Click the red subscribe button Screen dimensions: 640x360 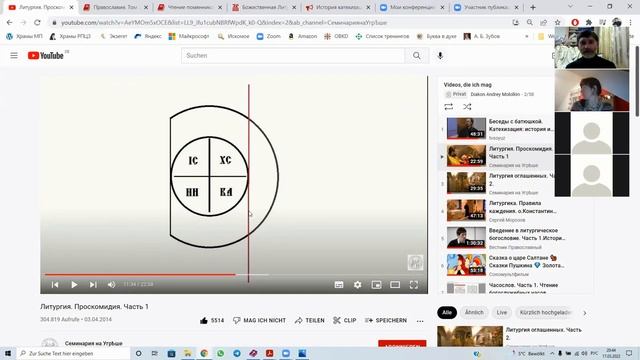click(x=402, y=344)
